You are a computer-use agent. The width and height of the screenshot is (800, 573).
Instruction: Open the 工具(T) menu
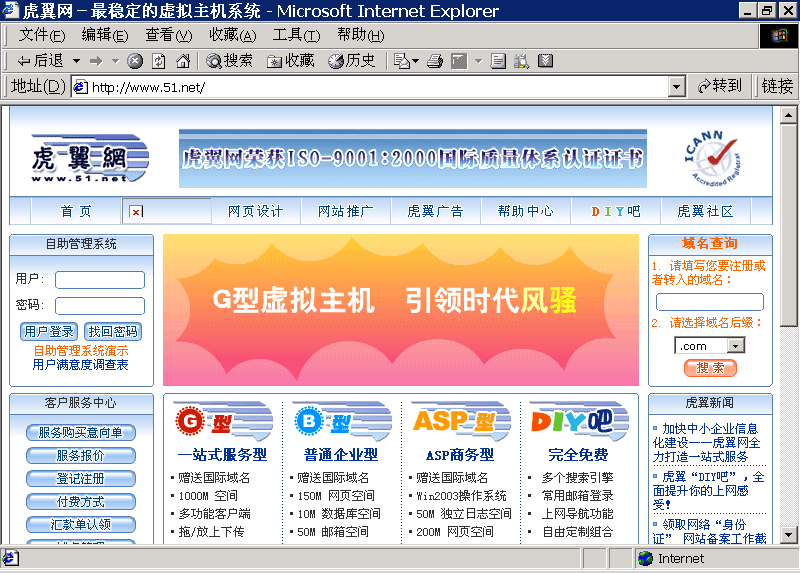pos(296,35)
